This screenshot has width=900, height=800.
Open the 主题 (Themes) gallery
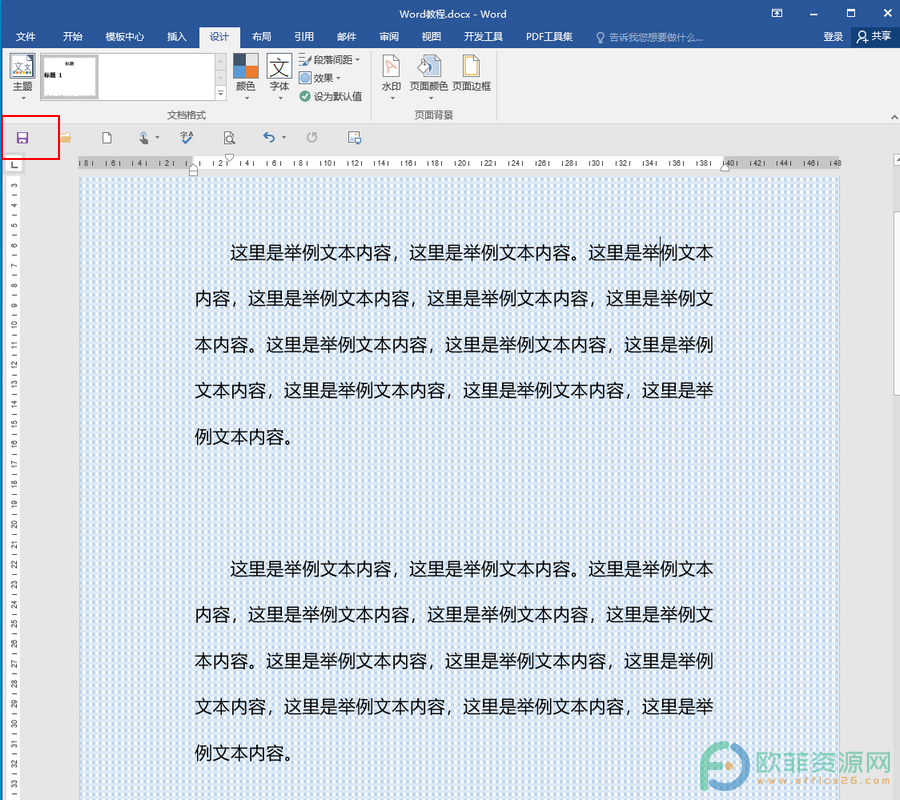click(x=22, y=77)
